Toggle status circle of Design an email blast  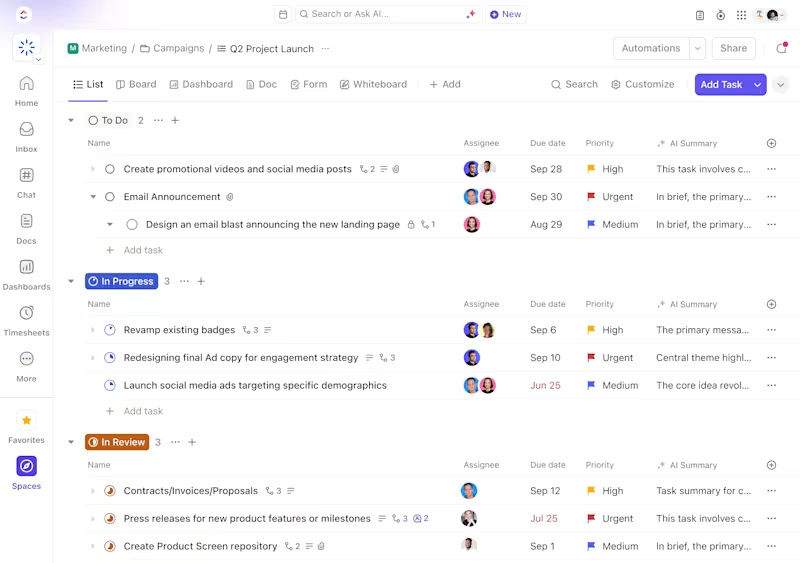pyautogui.click(x=132, y=225)
